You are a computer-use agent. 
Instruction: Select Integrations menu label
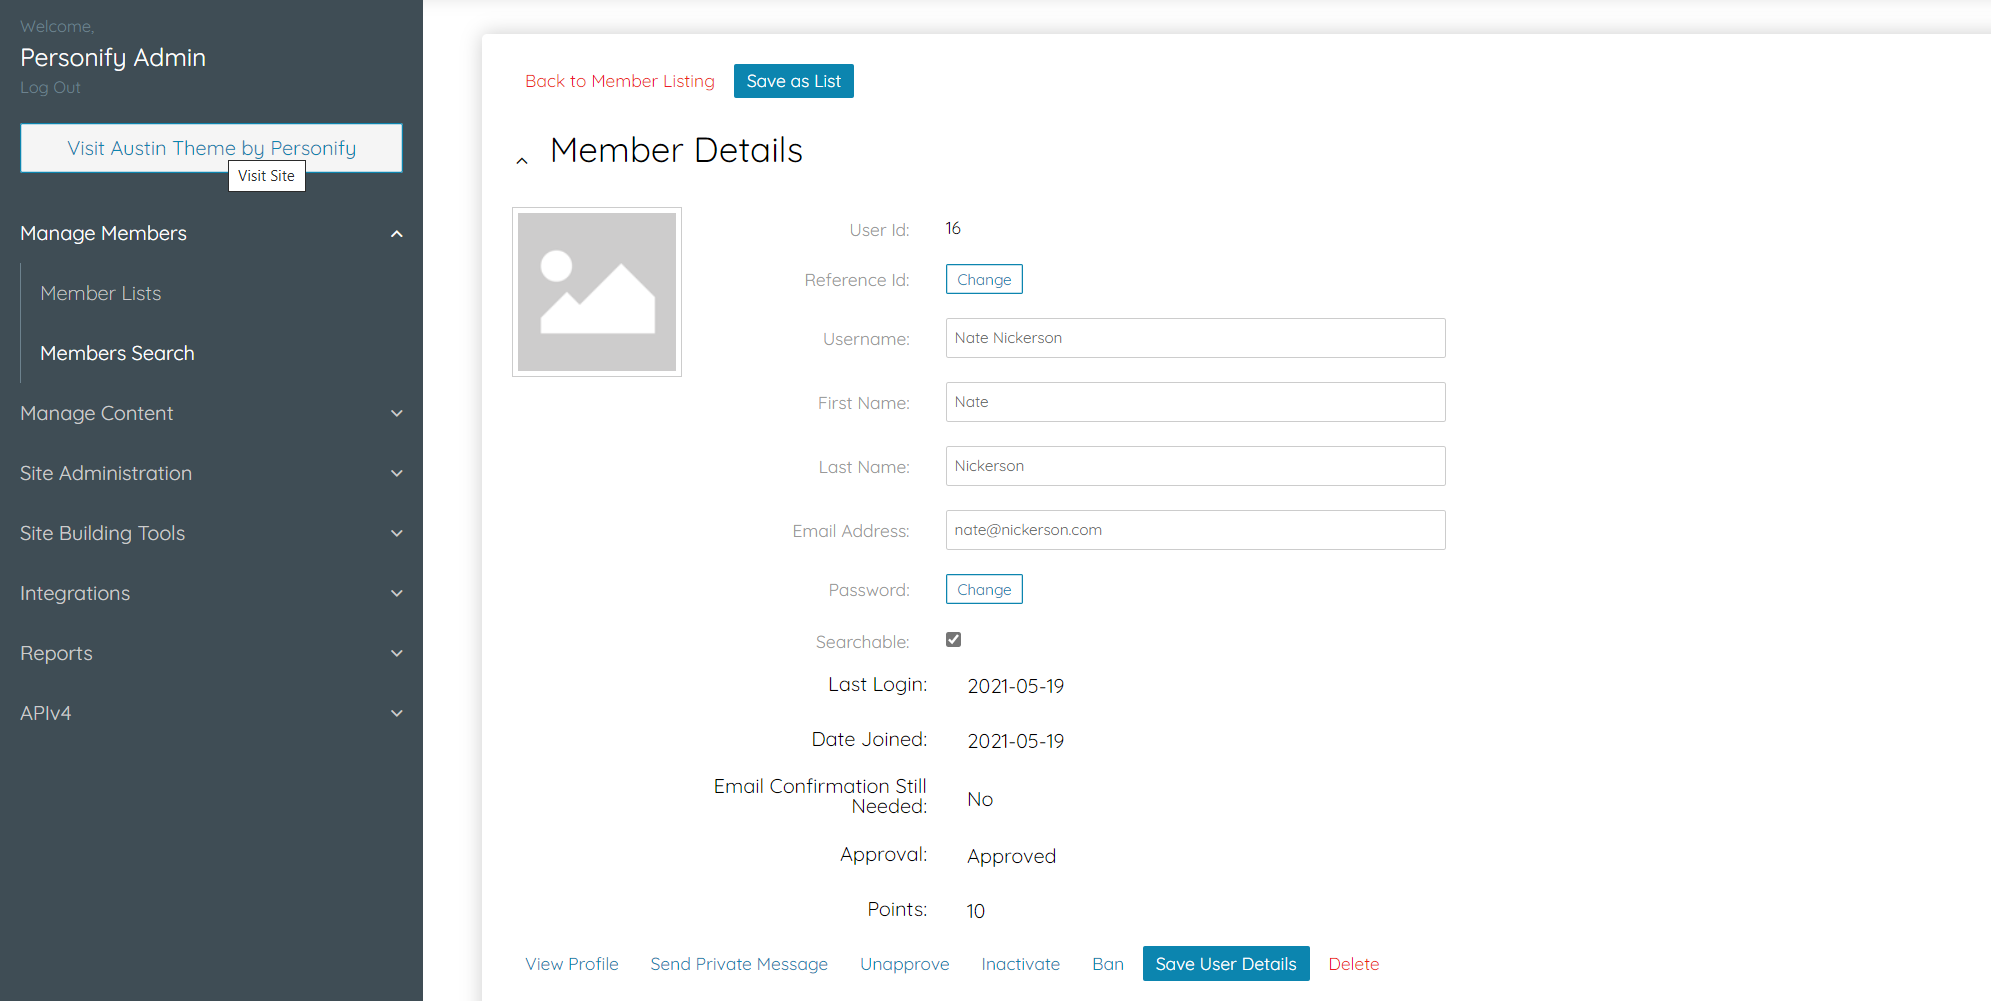click(75, 593)
